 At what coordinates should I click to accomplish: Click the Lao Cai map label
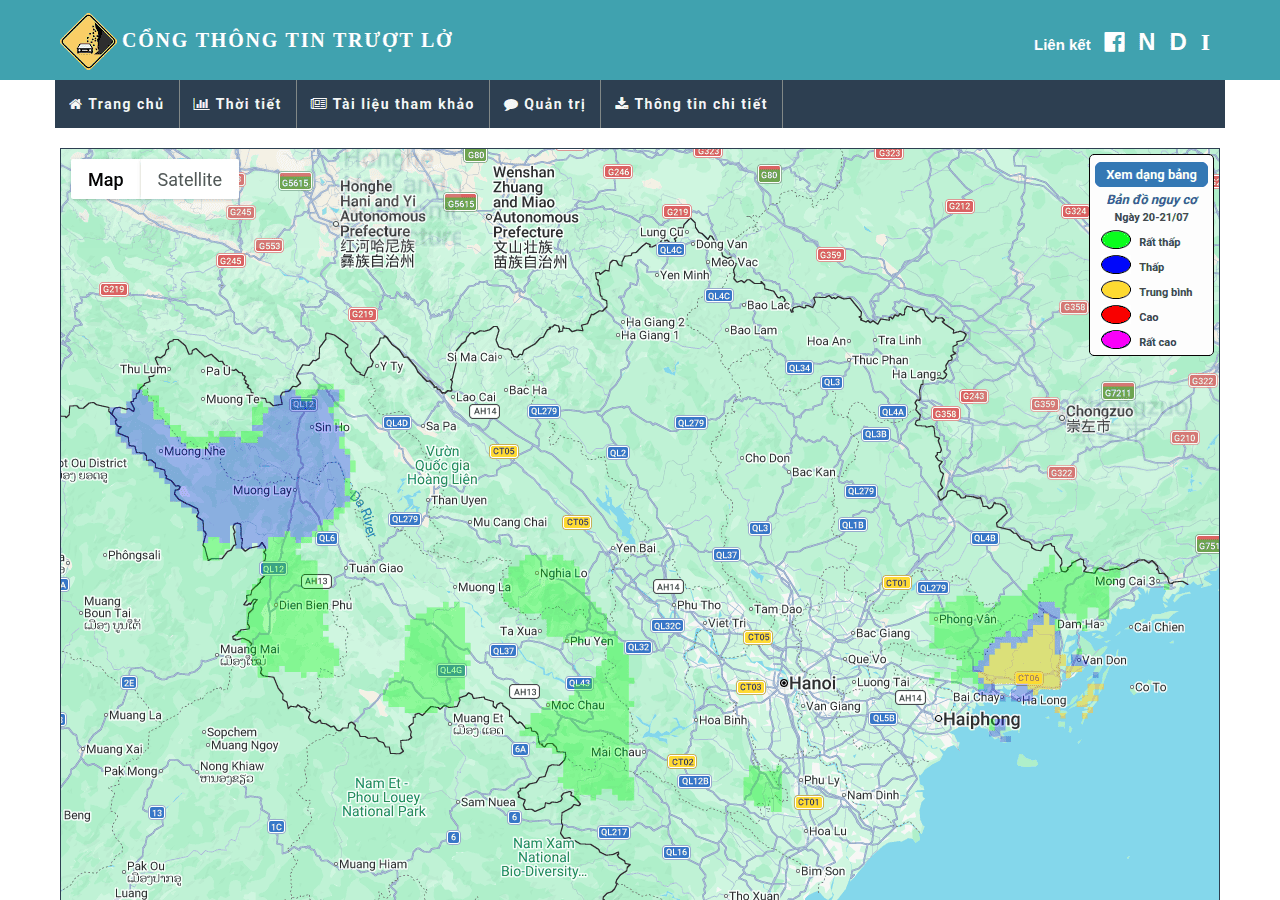pyautogui.click(x=475, y=397)
